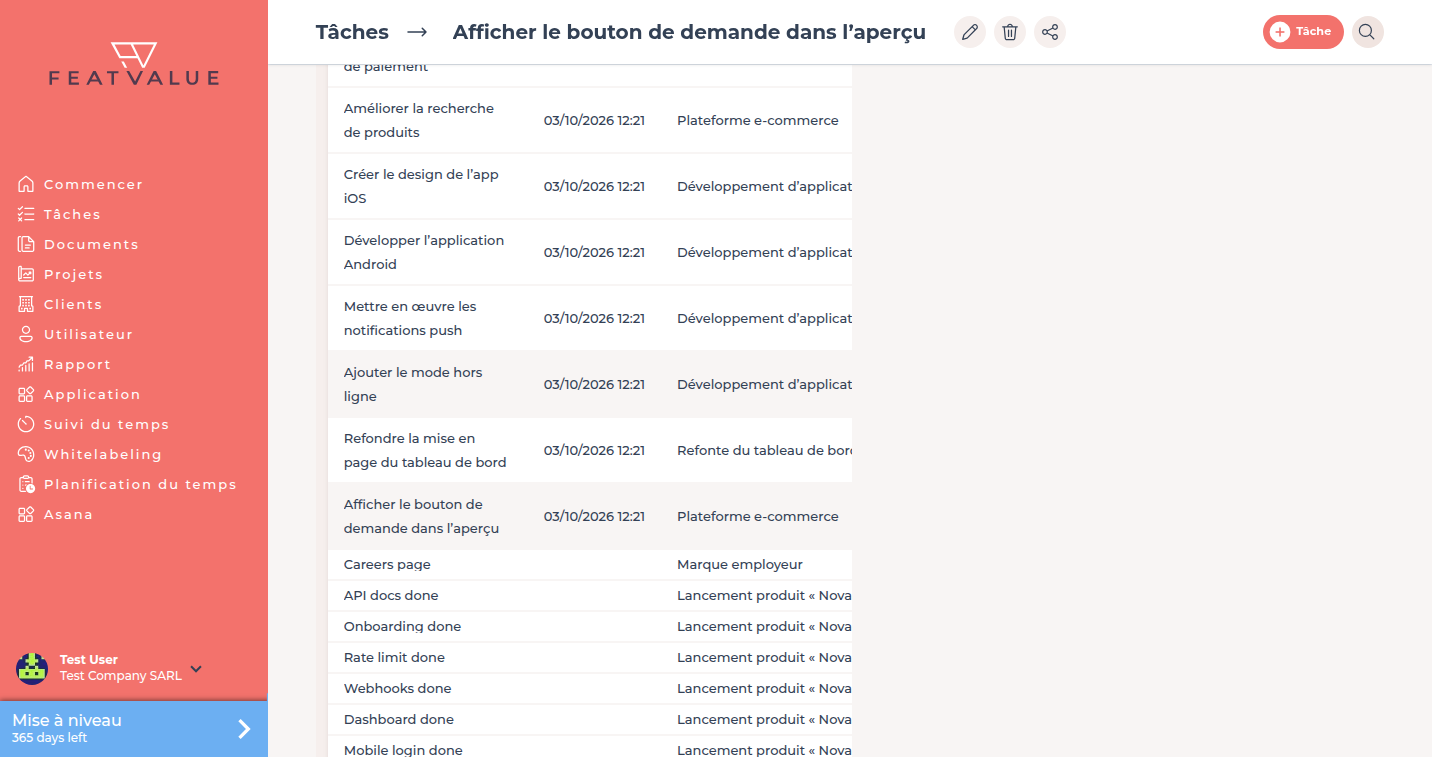Select task "Mettre en œuvre les notifications push"
The width and height of the screenshot is (1432, 757).
(x=590, y=318)
